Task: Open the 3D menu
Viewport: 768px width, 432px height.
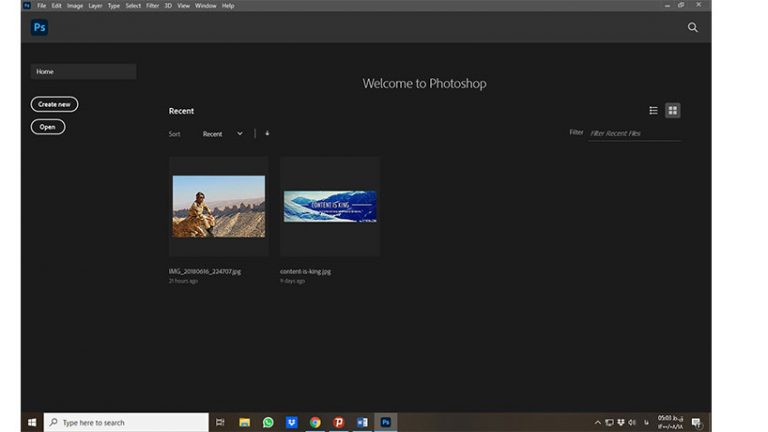Action: [x=168, y=6]
